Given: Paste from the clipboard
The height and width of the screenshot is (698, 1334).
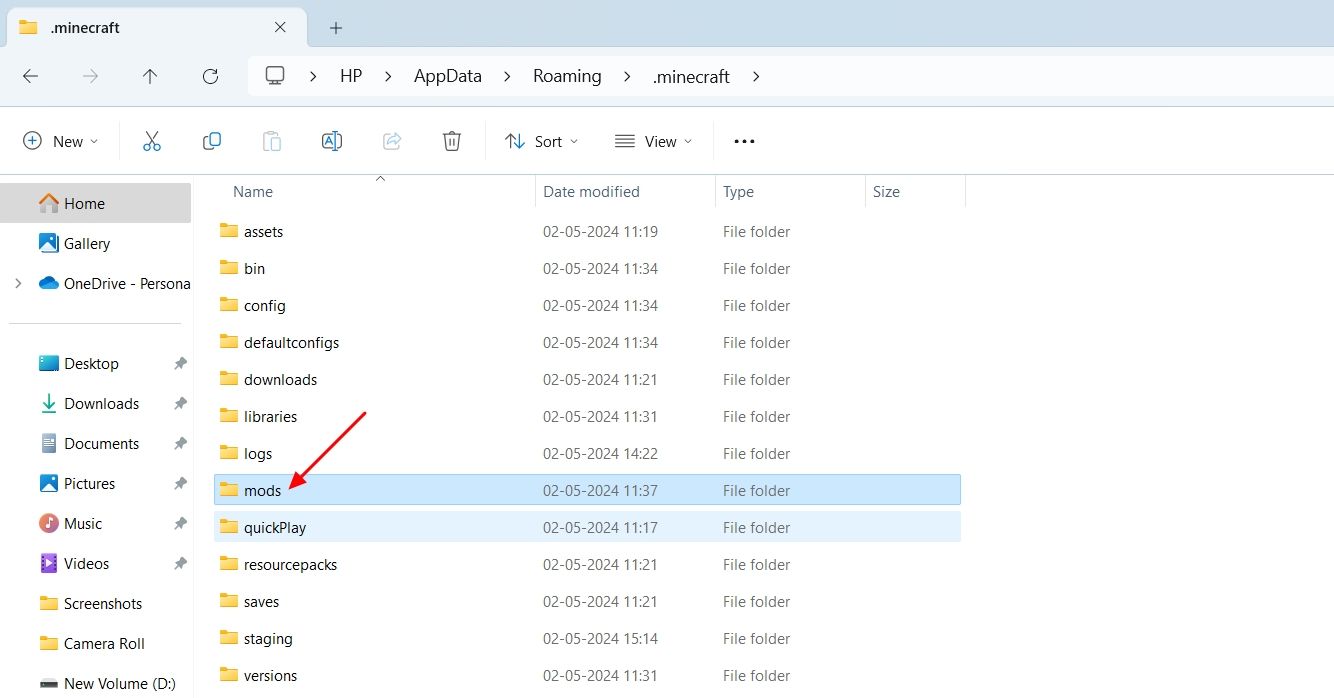Looking at the screenshot, I should click(272, 141).
